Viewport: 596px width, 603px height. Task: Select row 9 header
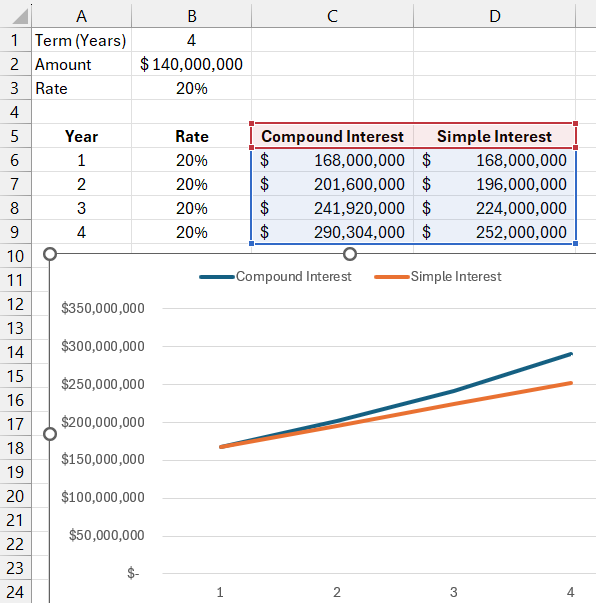coord(15,232)
